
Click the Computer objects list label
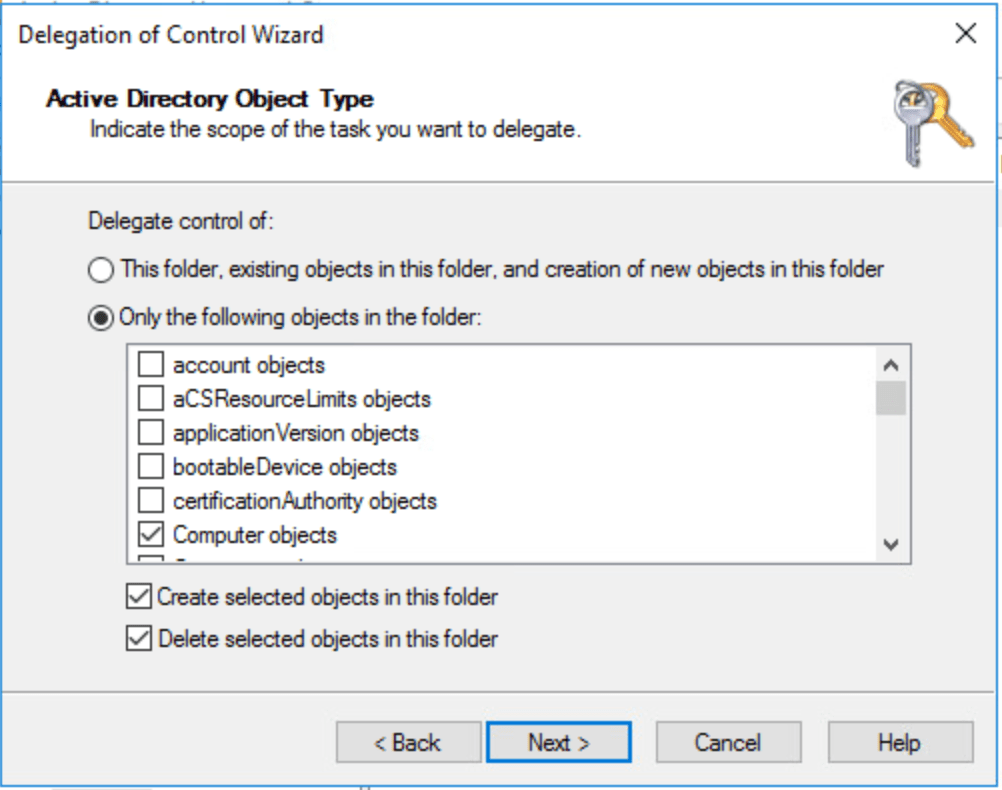(255, 534)
